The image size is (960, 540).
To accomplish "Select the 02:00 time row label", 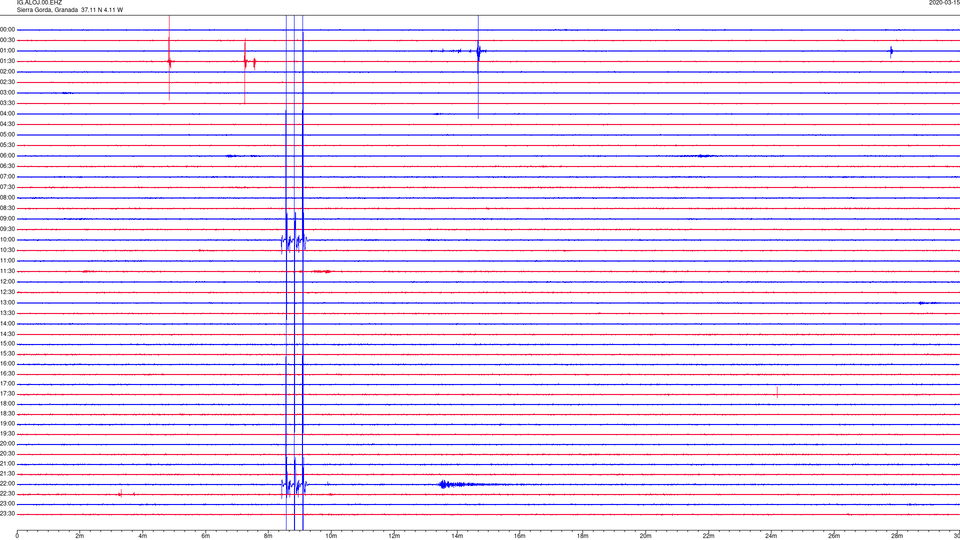I will (8, 72).
